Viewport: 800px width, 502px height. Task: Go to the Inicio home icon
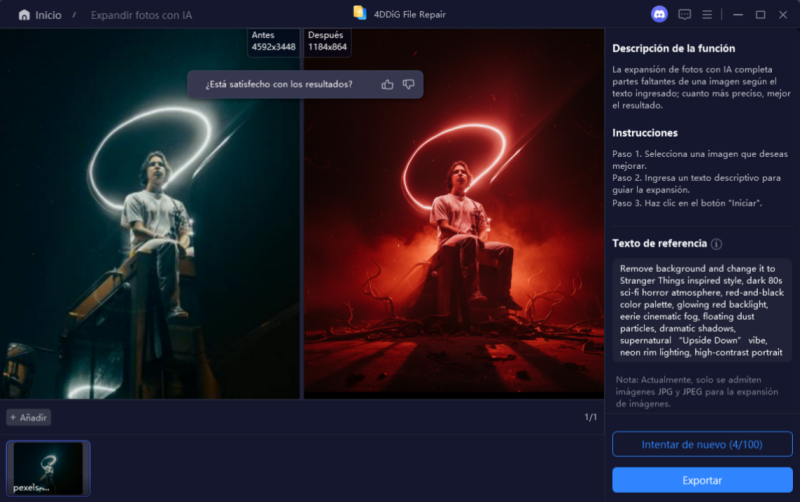click(24, 15)
